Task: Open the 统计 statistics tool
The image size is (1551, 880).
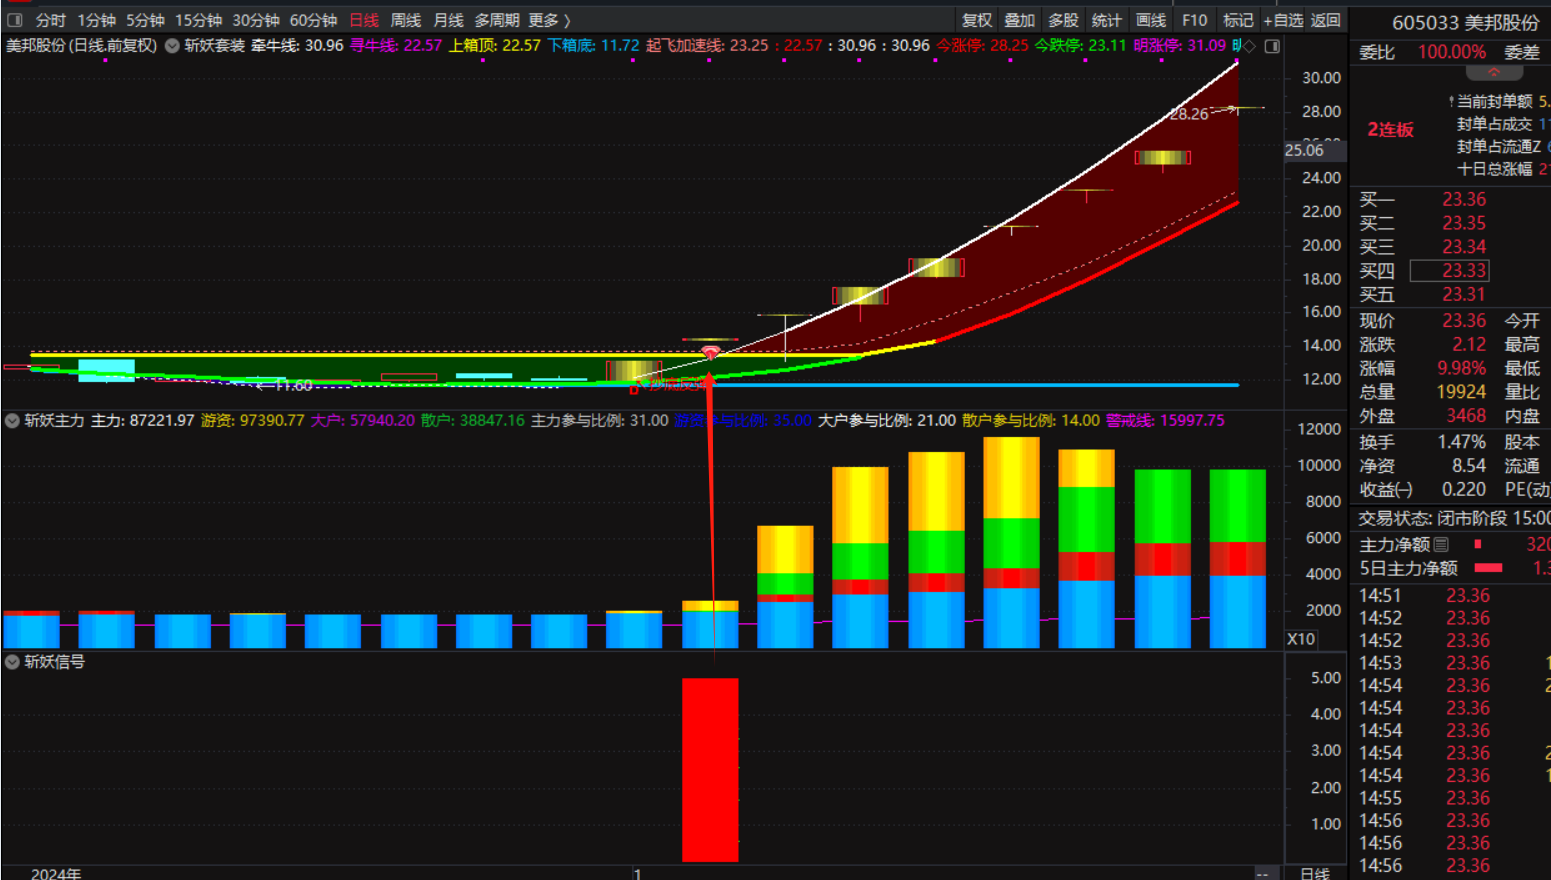Action: click(x=1106, y=20)
